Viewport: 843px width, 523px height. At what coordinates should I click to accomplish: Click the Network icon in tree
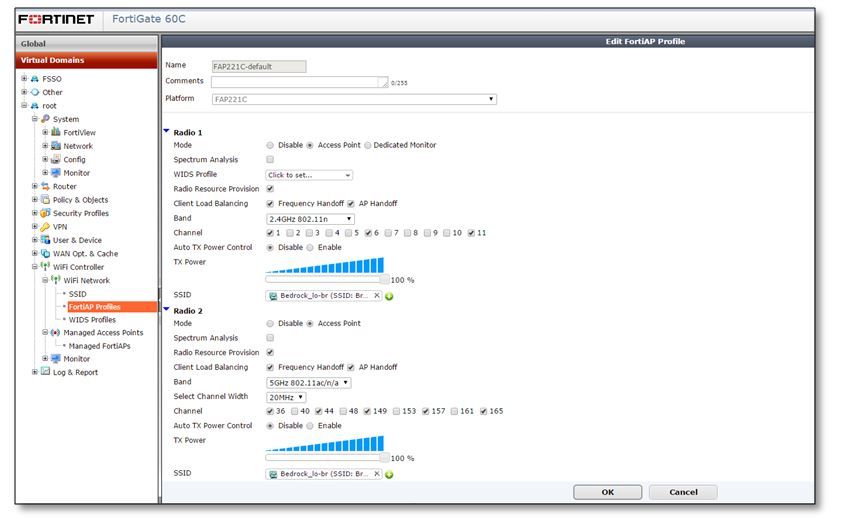56,146
